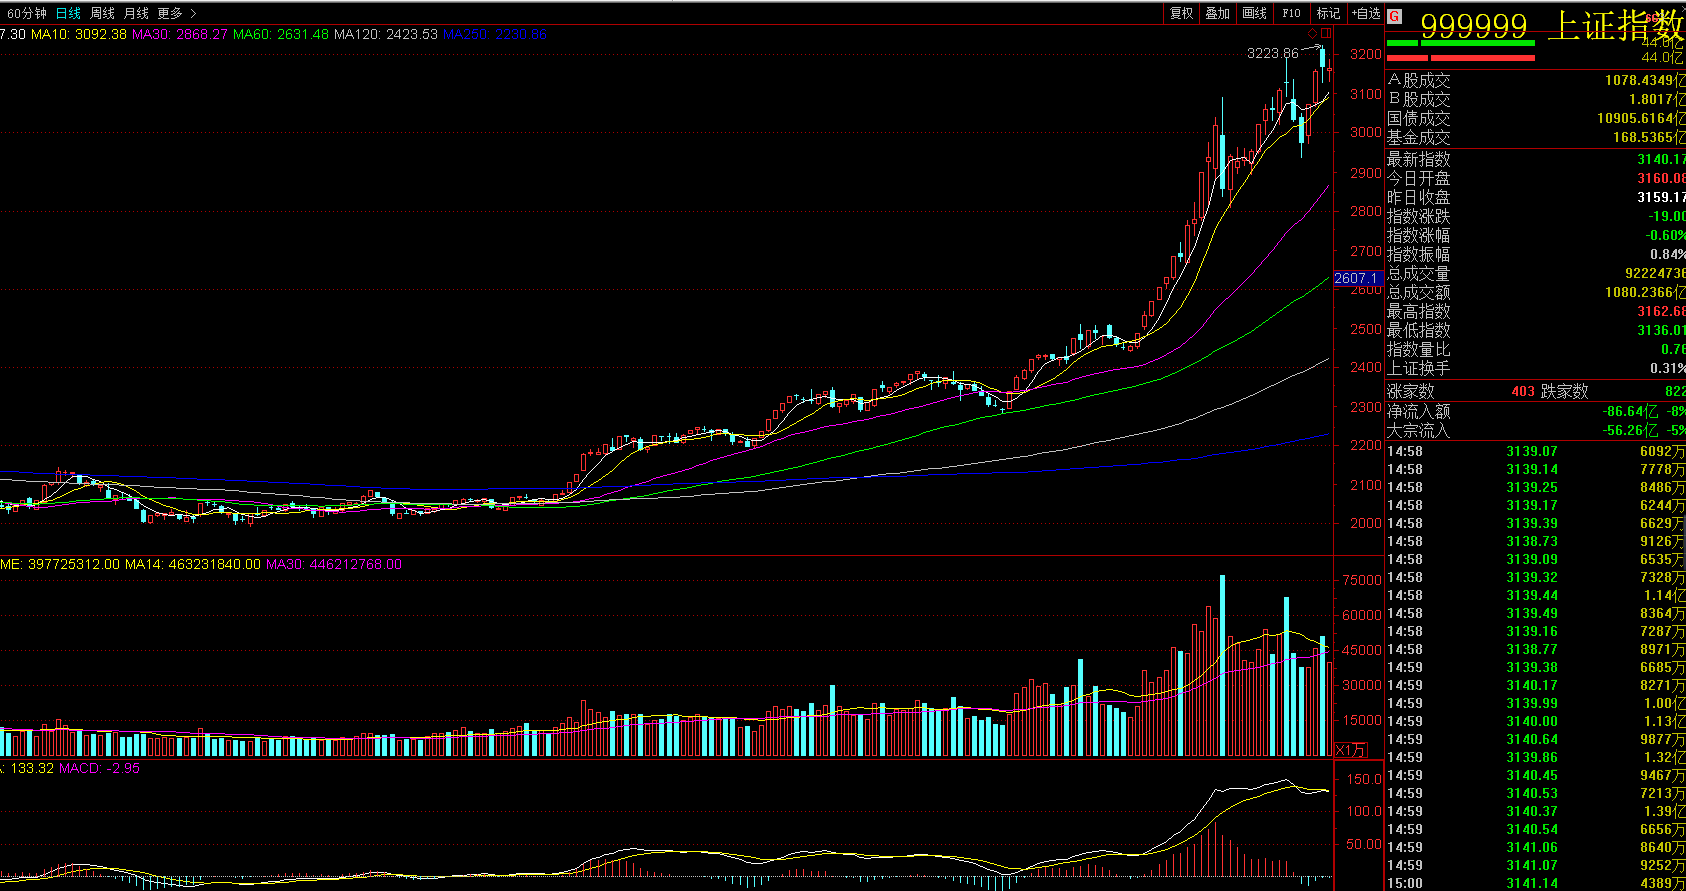
Task: Click the X1万 volume unit label
Action: click(1351, 750)
